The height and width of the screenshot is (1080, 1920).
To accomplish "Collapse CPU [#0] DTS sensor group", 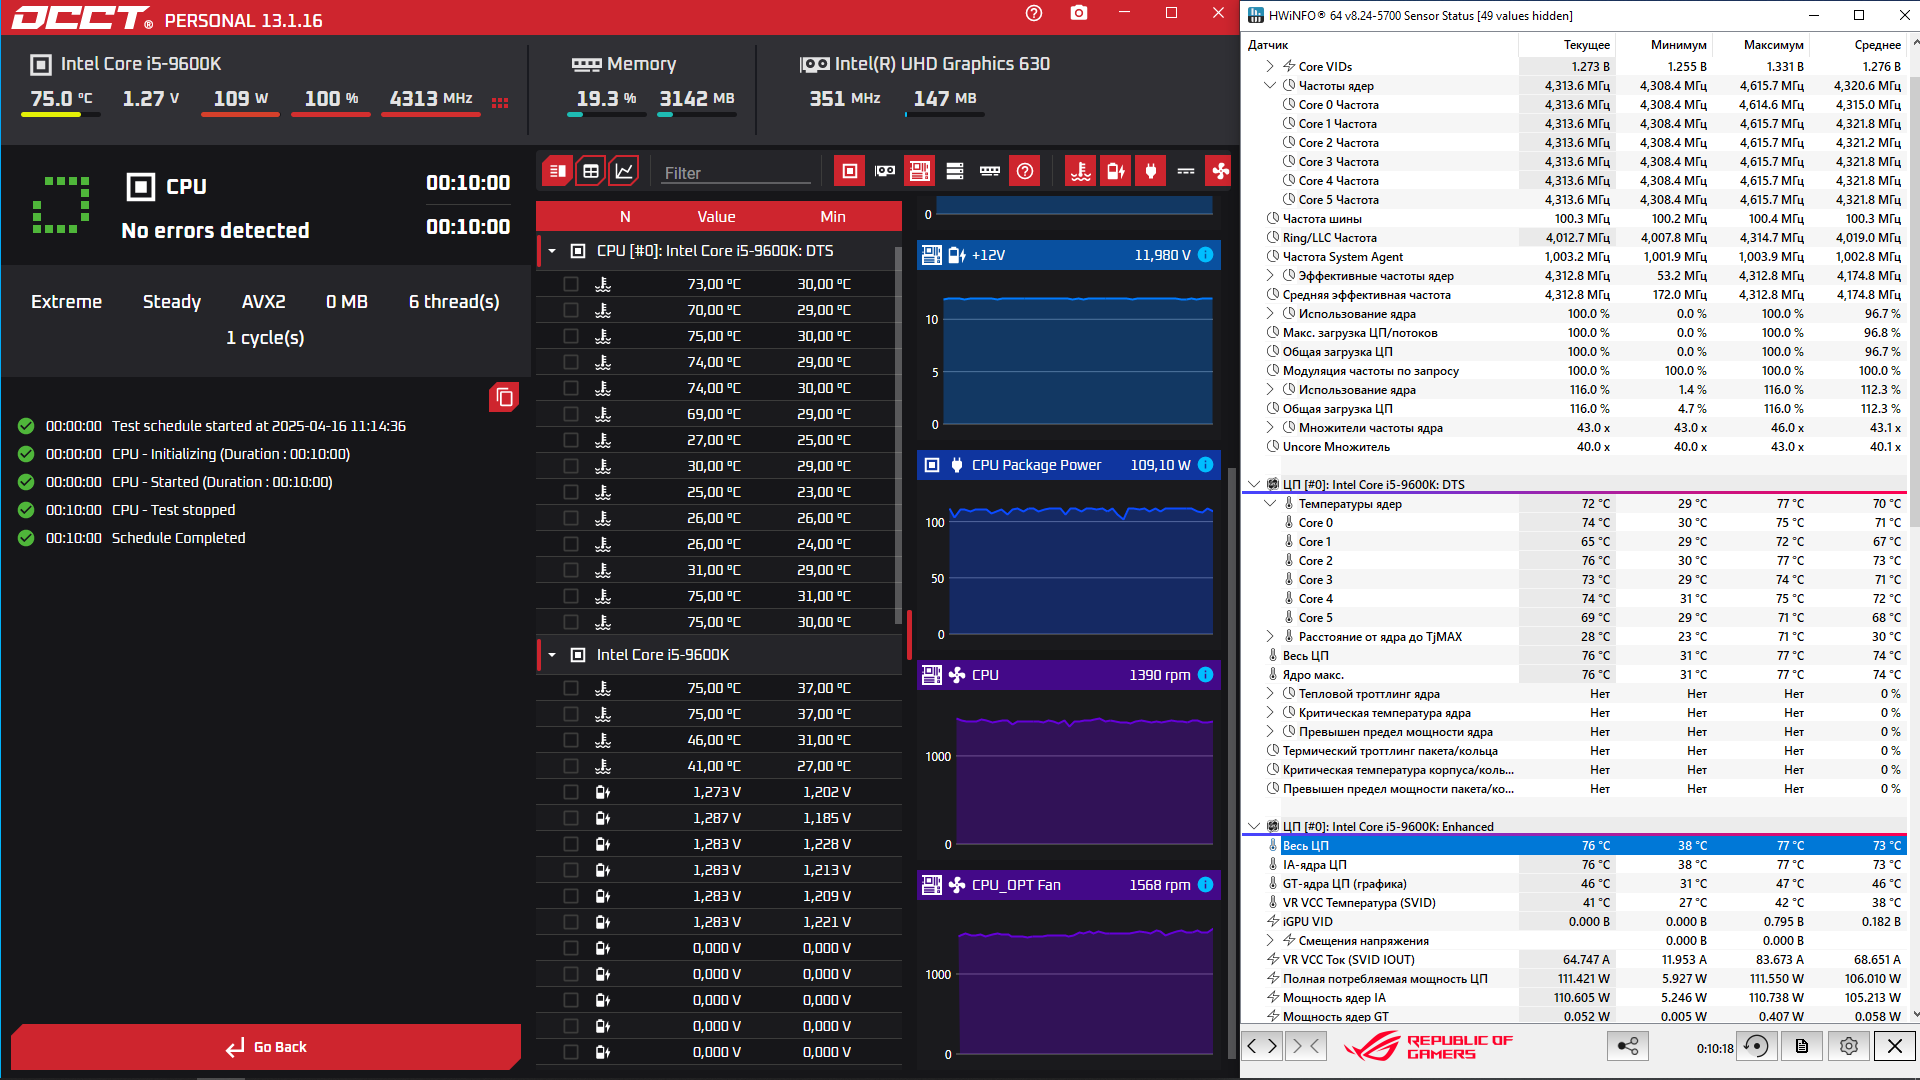I will tap(552, 251).
